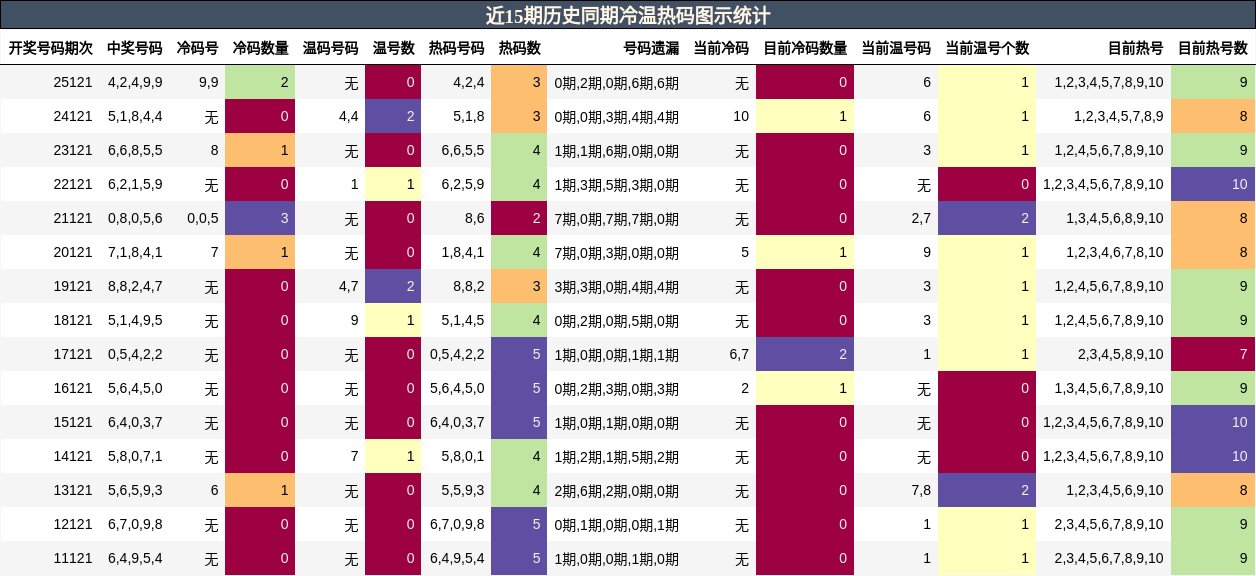Select period cell 14121
The image size is (1256, 576).
73,456
